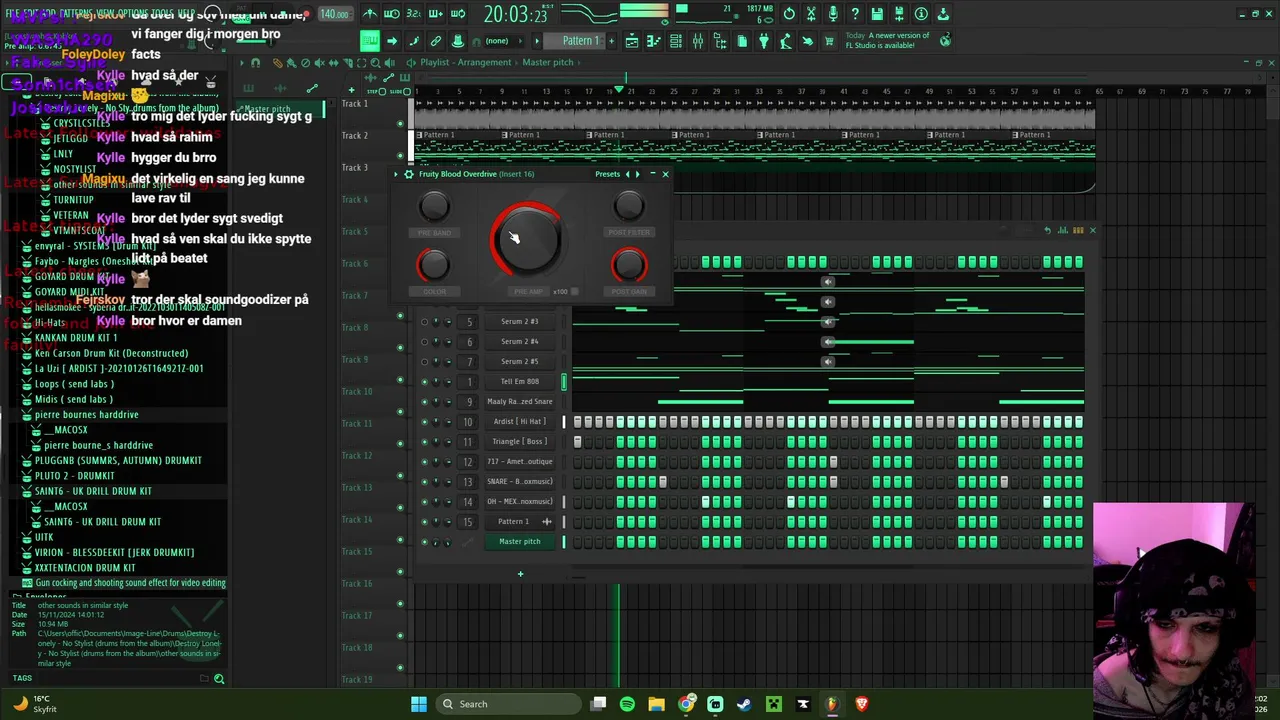Select the Tell Em 808 channel button
Image resolution: width=1280 pixels, height=720 pixels.
point(519,382)
